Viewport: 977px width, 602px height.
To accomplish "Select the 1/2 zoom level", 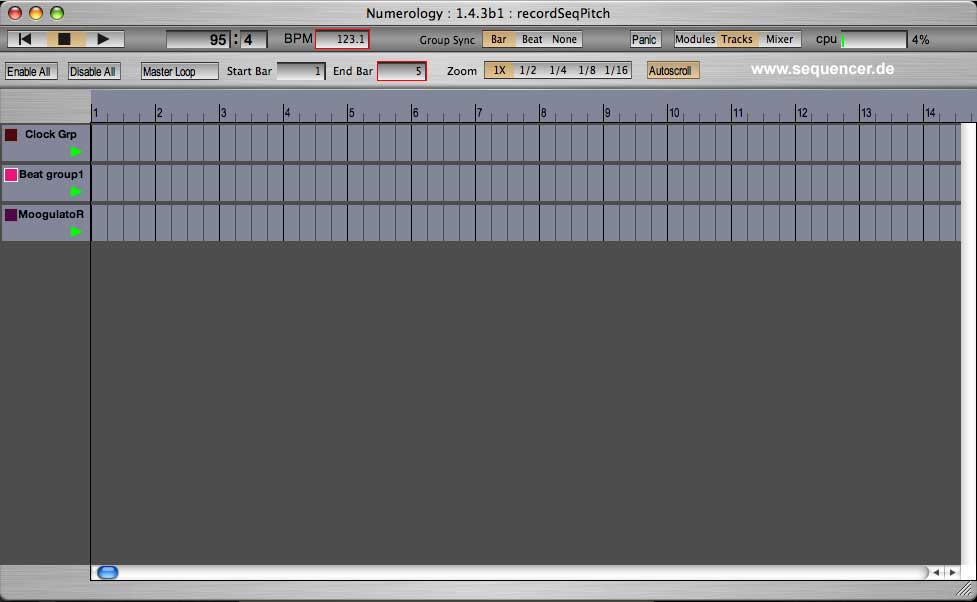I will (x=528, y=70).
